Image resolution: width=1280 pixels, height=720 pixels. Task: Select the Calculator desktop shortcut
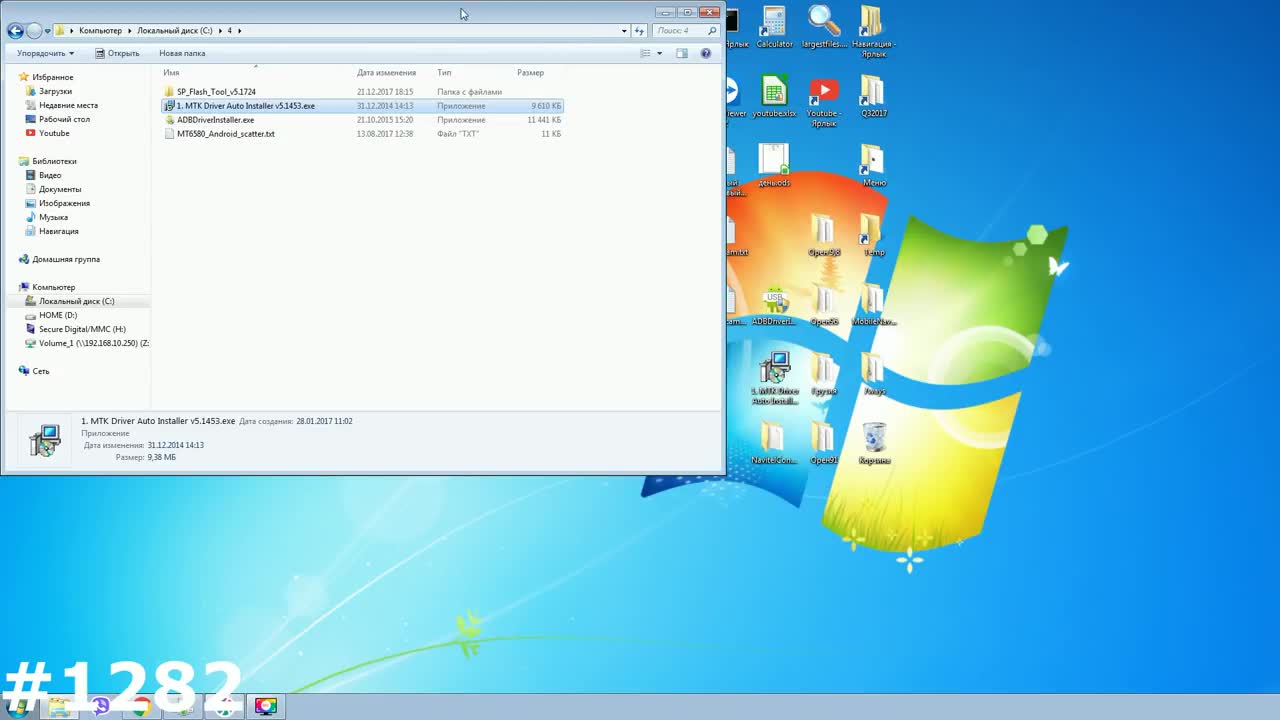[774, 28]
